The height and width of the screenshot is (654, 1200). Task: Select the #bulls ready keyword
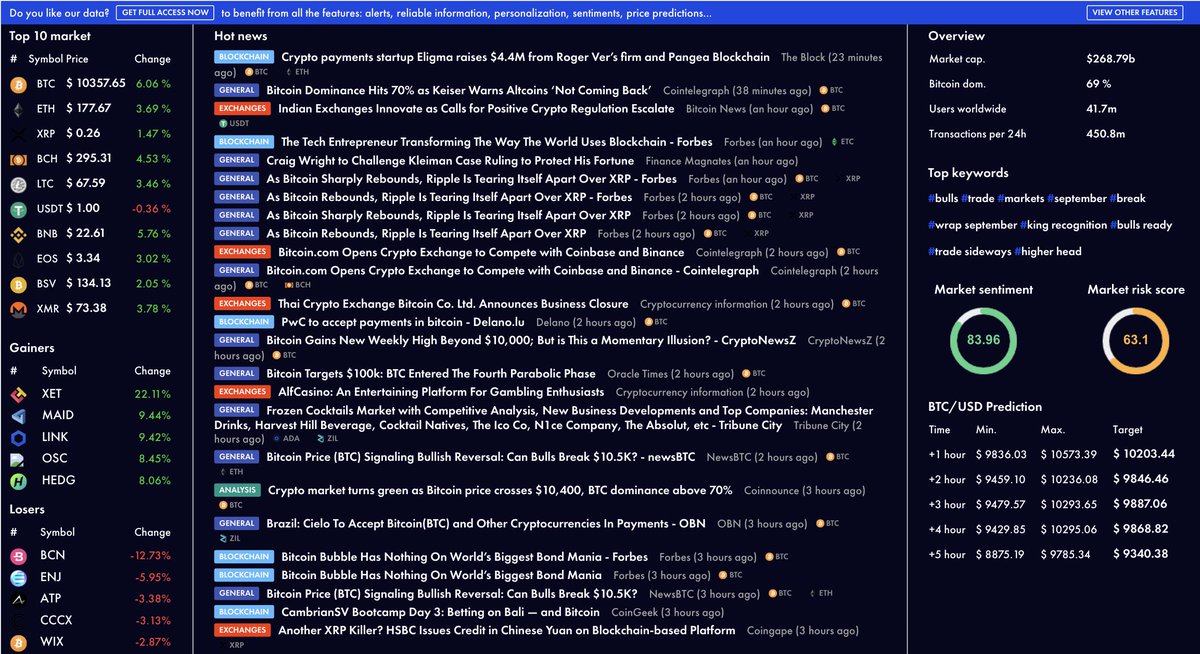click(x=1141, y=225)
